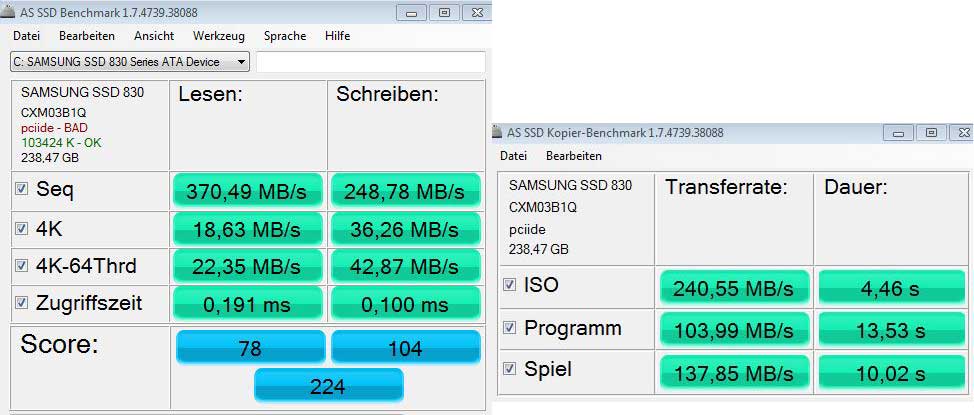
Task: Open Datei menu in Kopier-Benchmark window
Action: 514,156
